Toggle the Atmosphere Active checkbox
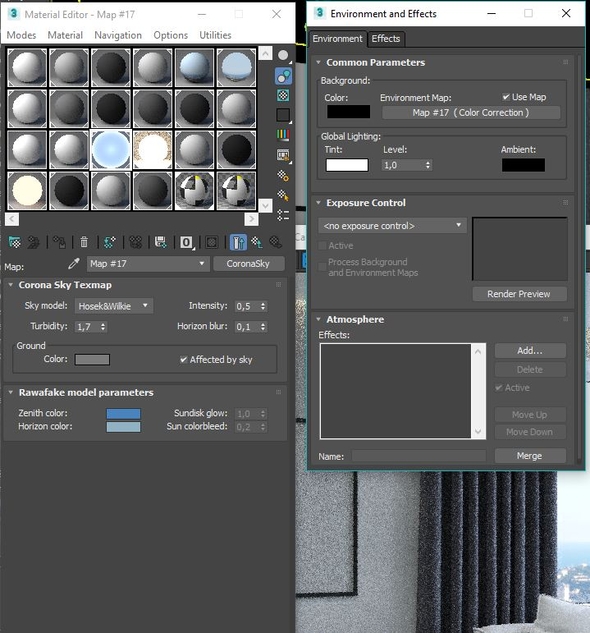Screen dimensions: 590x633 pyautogui.click(x=499, y=388)
